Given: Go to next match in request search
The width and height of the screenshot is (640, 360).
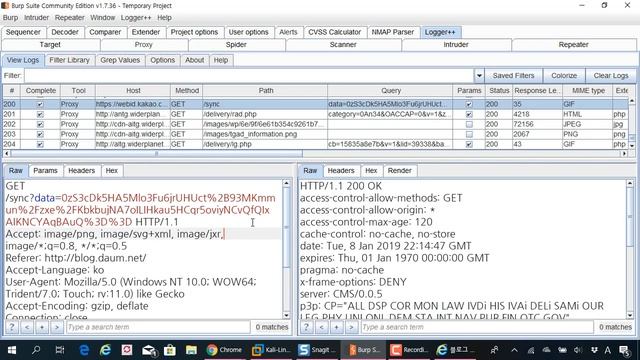Looking at the screenshot, I should (x=57, y=327).
